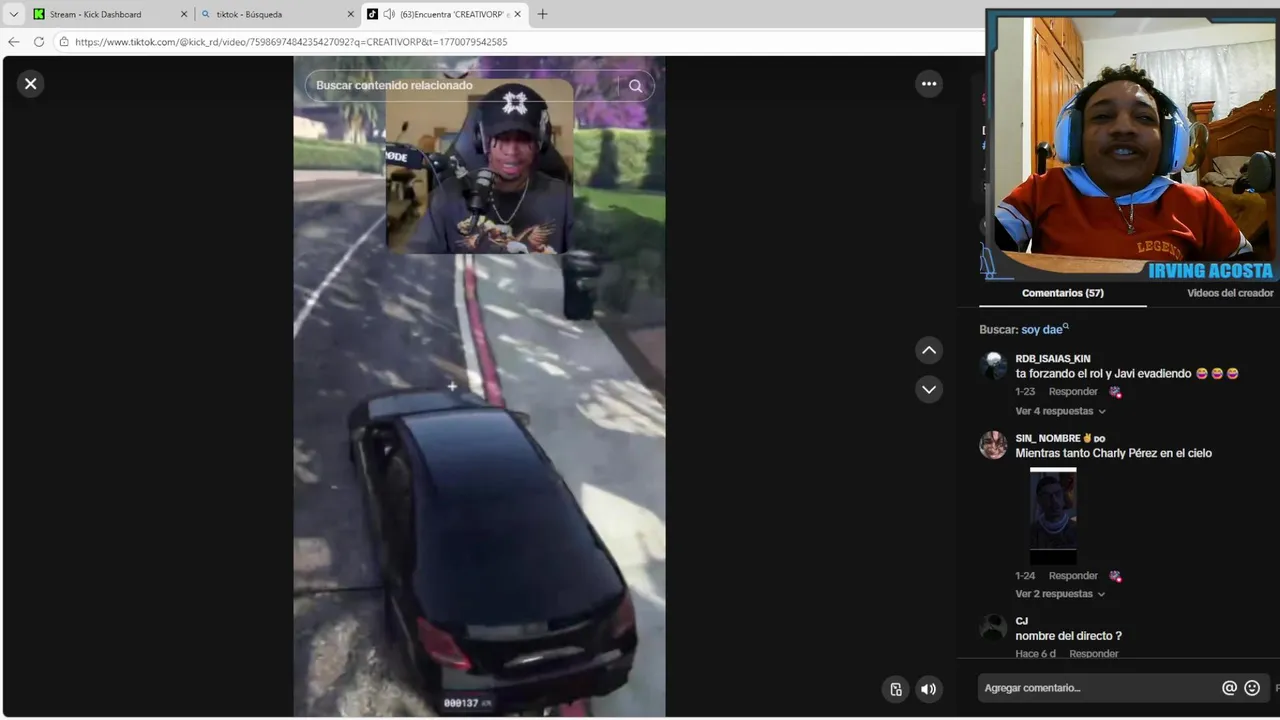The width and height of the screenshot is (1280, 720).
Task: Reply to SIN_NOMBRE's comment via Responder
Action: (x=1073, y=576)
